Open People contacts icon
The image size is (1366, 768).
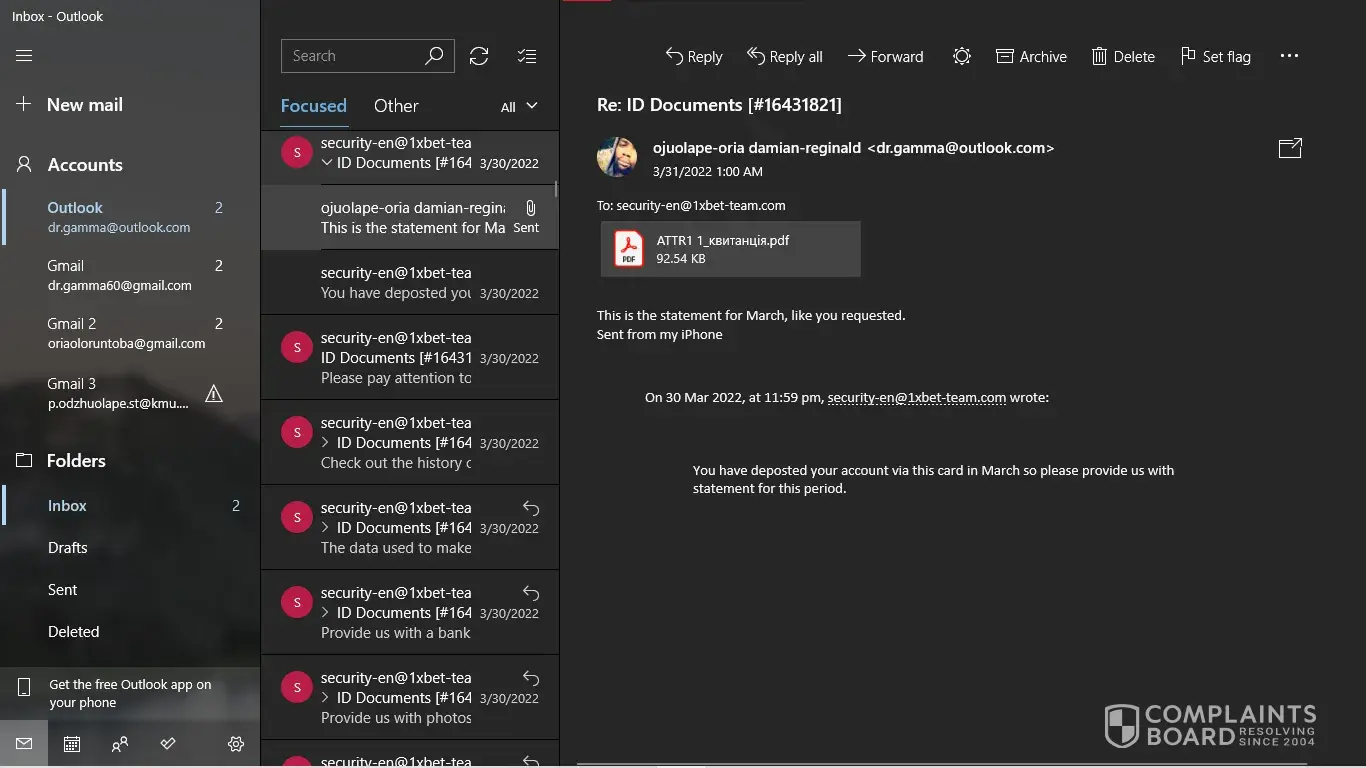click(120, 744)
